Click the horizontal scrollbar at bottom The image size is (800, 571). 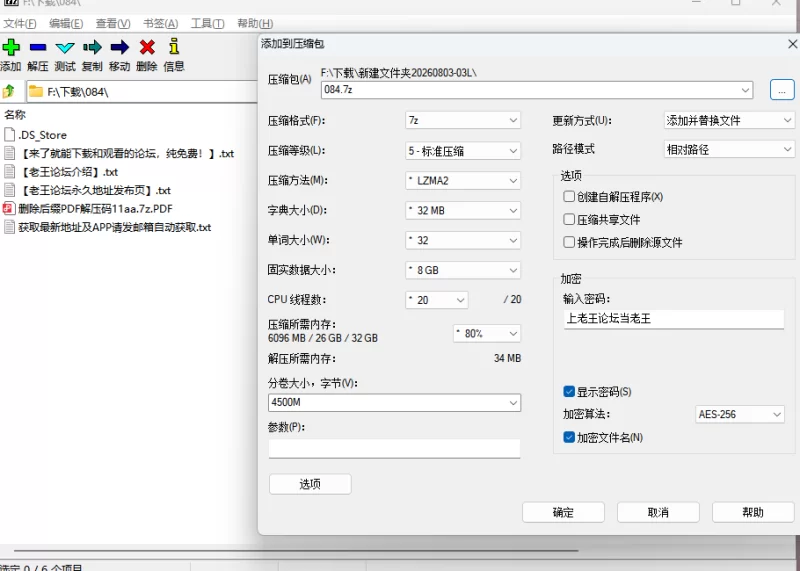click(296, 551)
